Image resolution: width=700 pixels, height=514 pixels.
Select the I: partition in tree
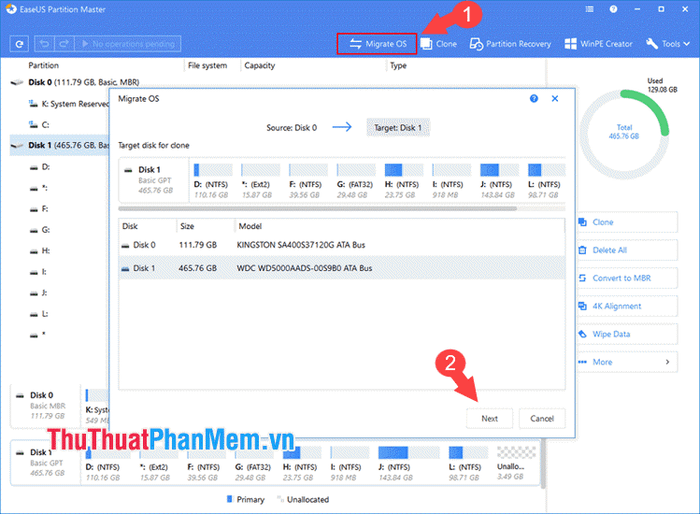click(39, 272)
